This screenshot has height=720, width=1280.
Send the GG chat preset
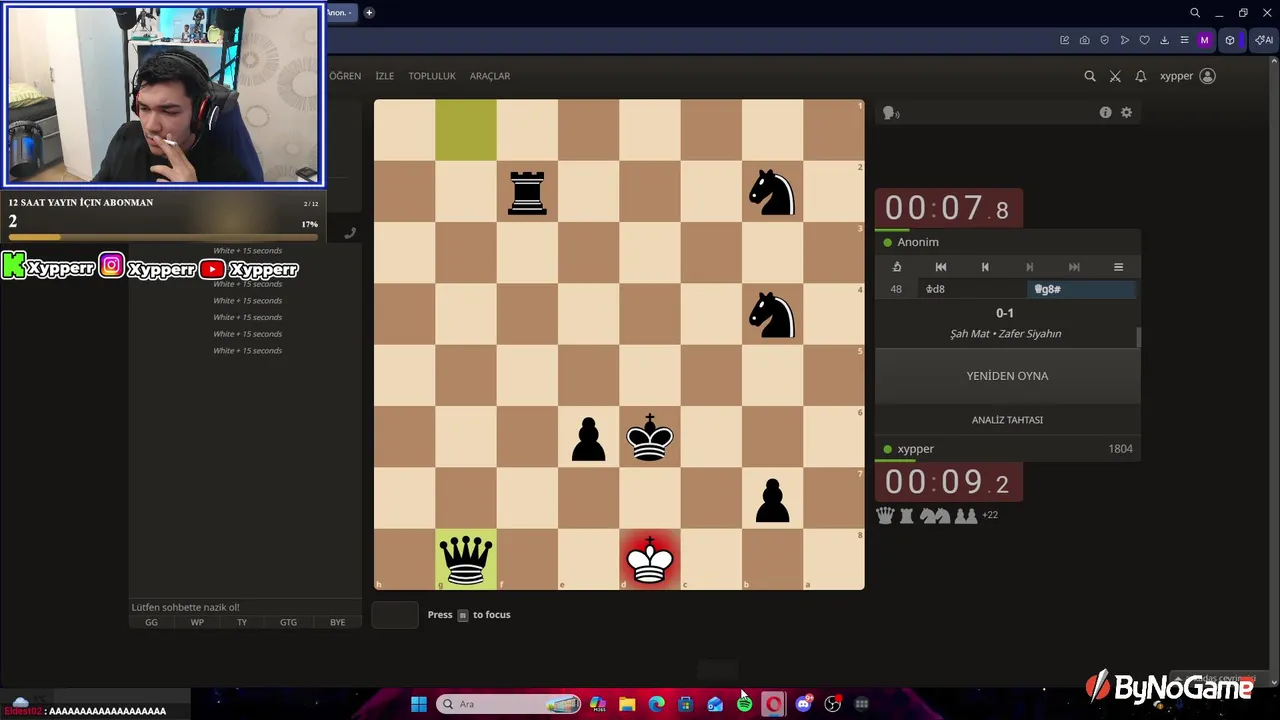coord(151,622)
